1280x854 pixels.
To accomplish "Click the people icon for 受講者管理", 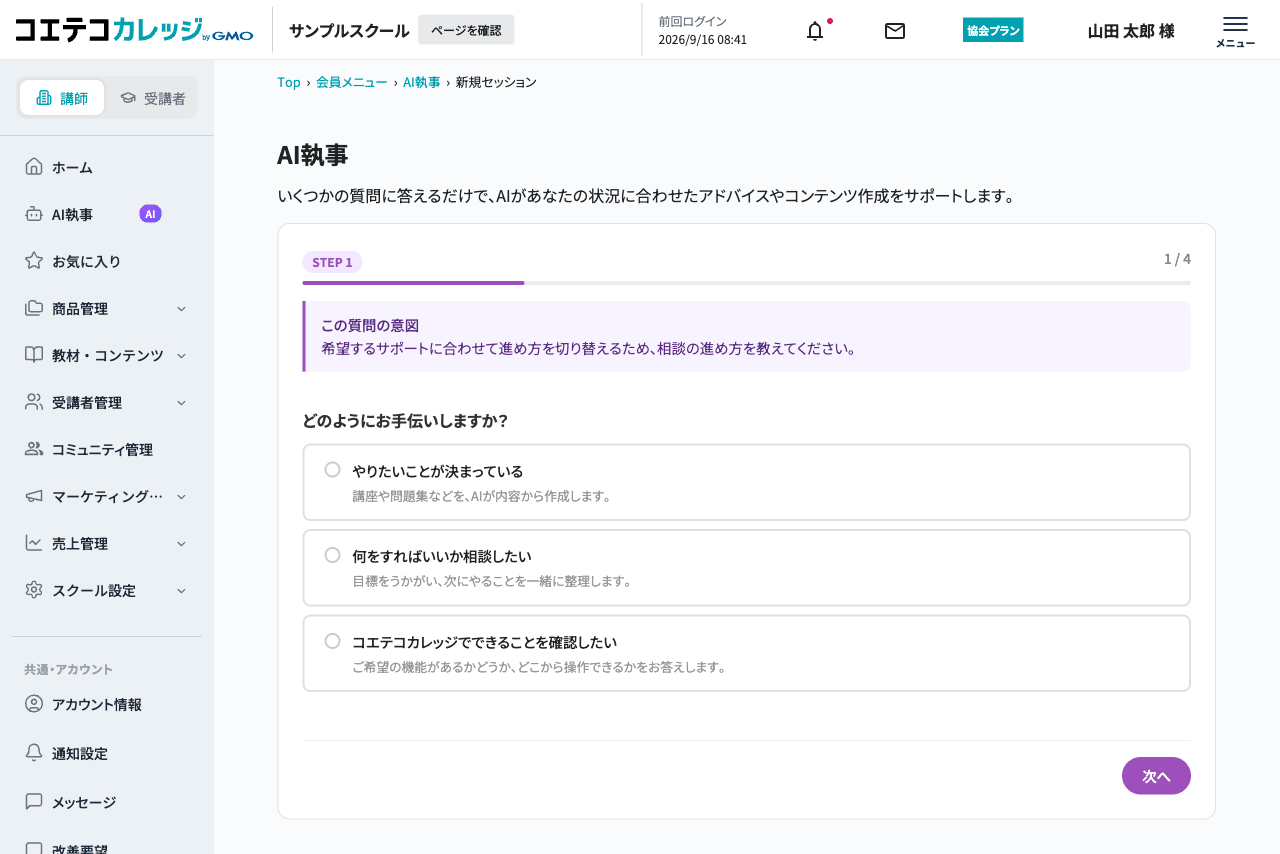I will click(34, 401).
